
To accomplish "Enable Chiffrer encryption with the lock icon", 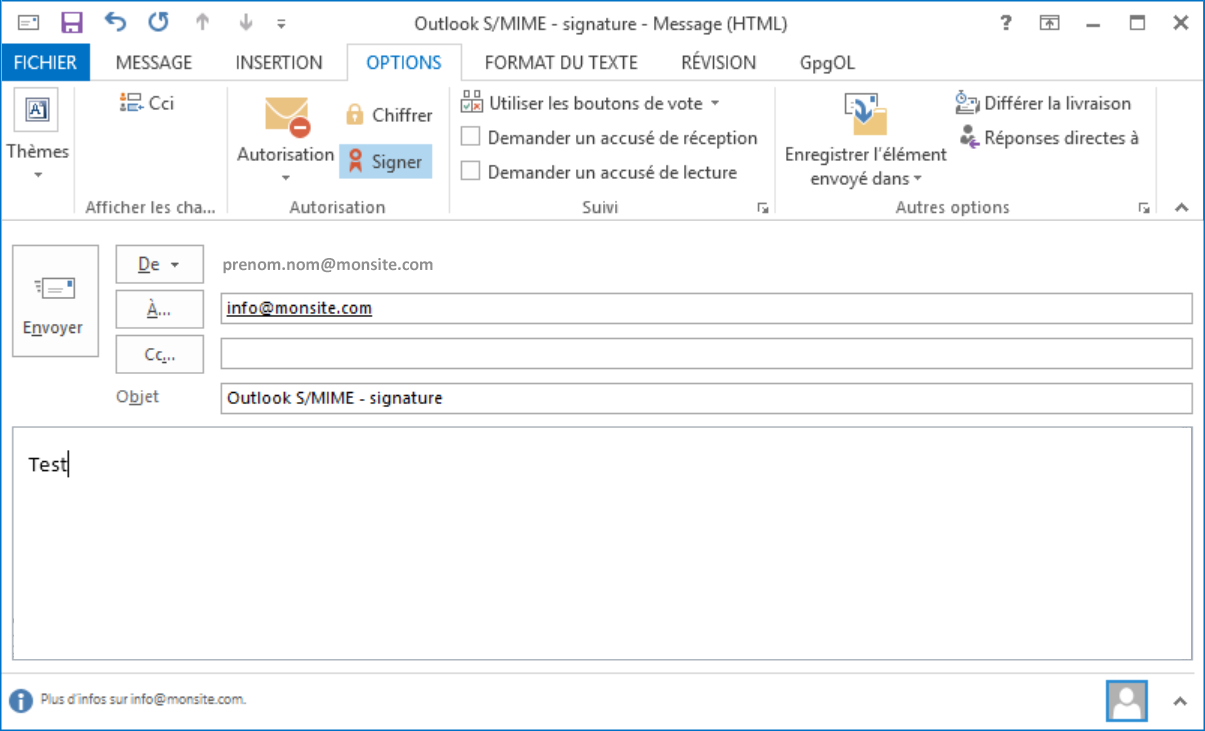I will coord(388,115).
